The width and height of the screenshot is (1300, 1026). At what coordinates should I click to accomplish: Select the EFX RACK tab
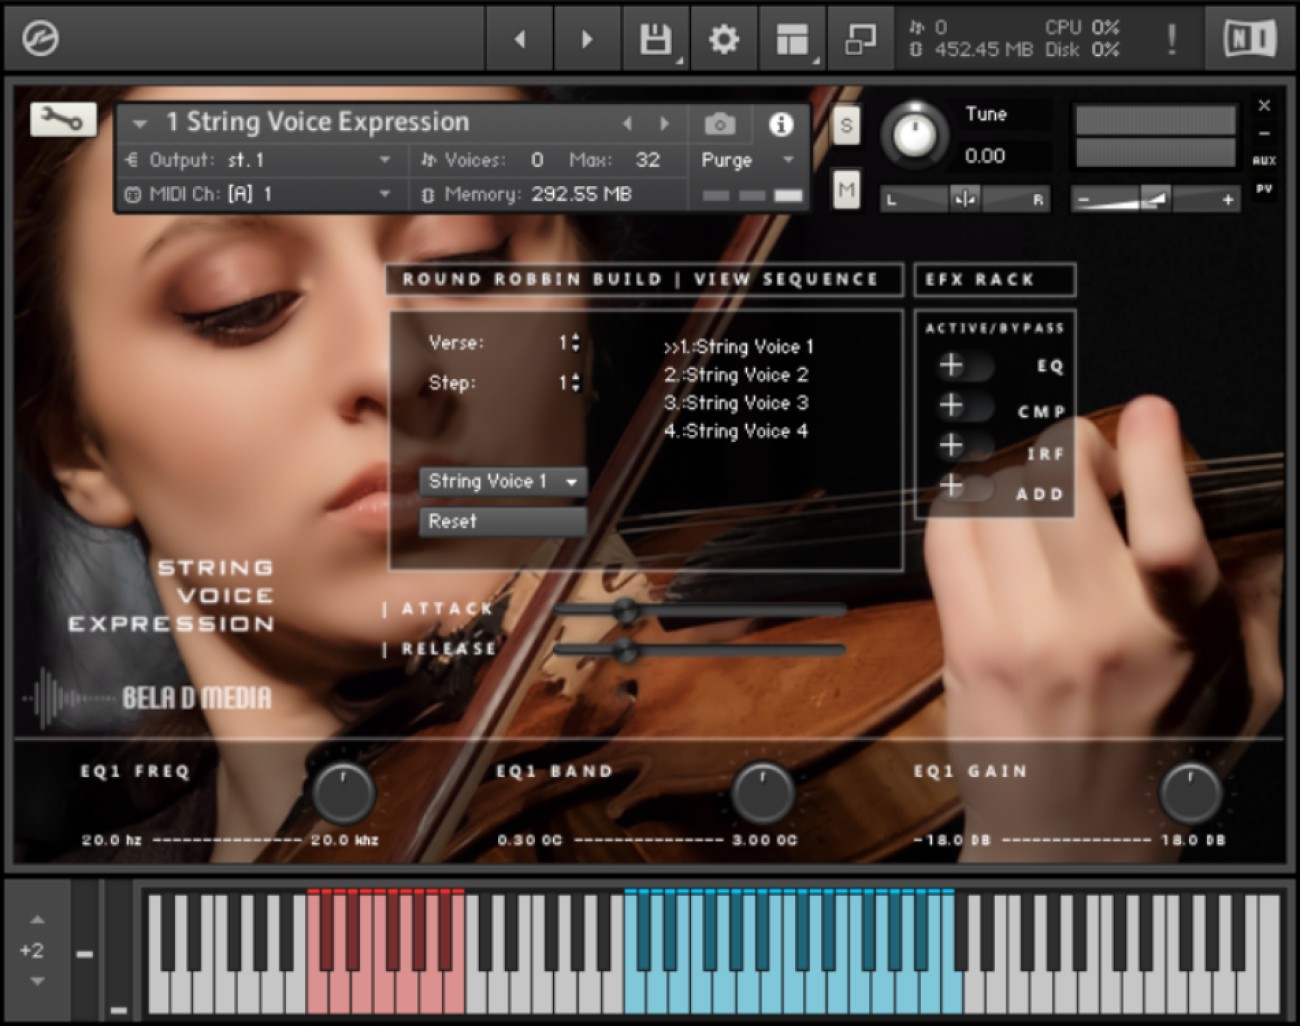pos(995,280)
